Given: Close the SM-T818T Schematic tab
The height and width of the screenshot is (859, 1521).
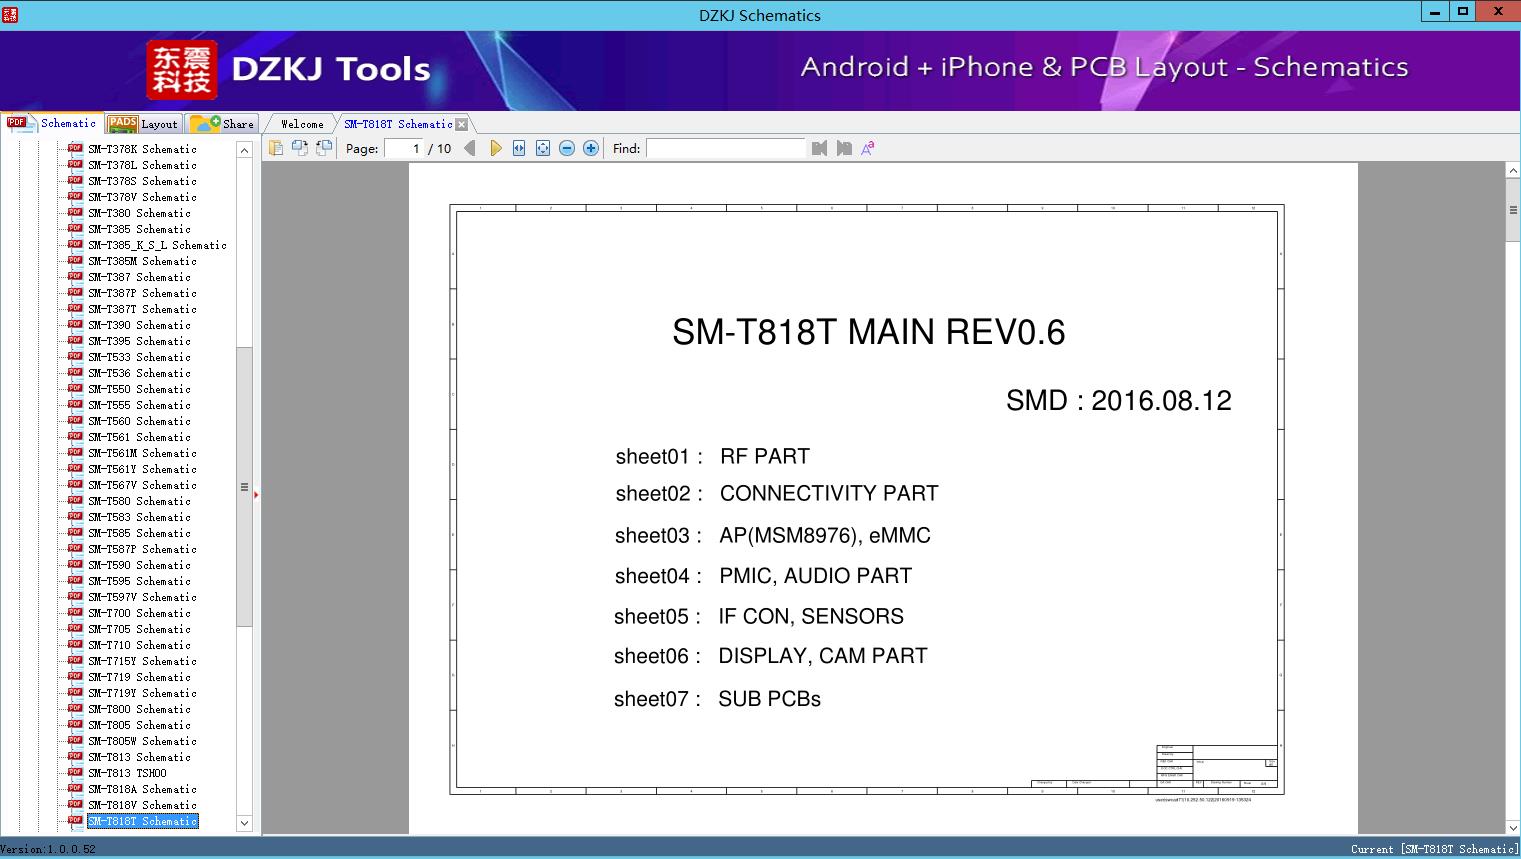Looking at the screenshot, I should pos(461,124).
